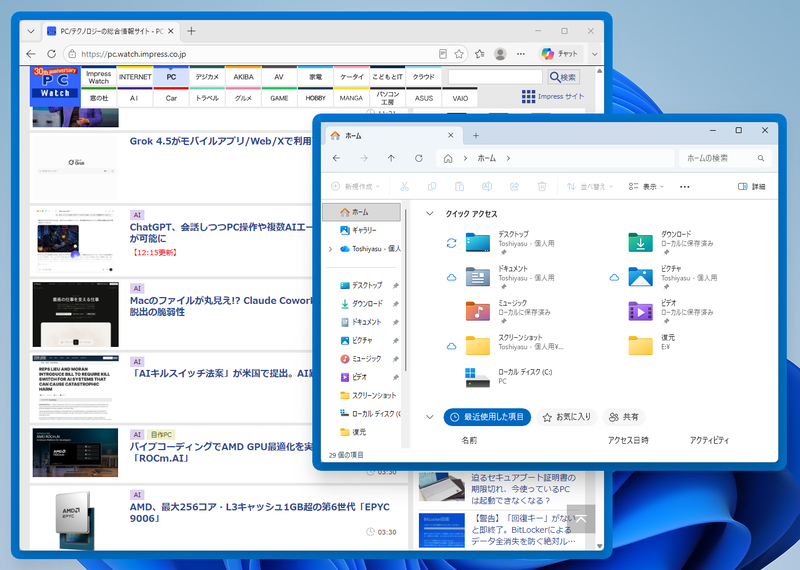Open the MANGA category tab
The image size is (800, 570).
351,98
